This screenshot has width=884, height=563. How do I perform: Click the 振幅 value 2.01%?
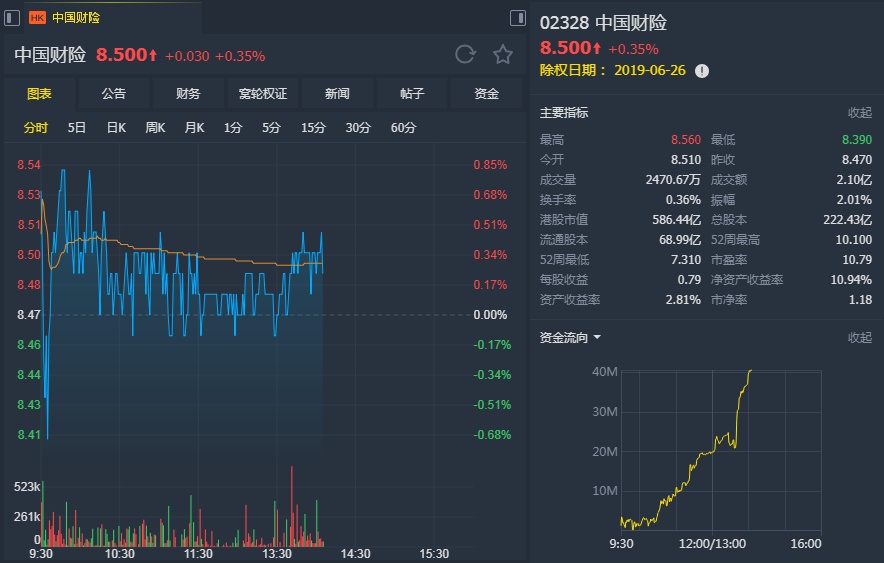point(854,200)
